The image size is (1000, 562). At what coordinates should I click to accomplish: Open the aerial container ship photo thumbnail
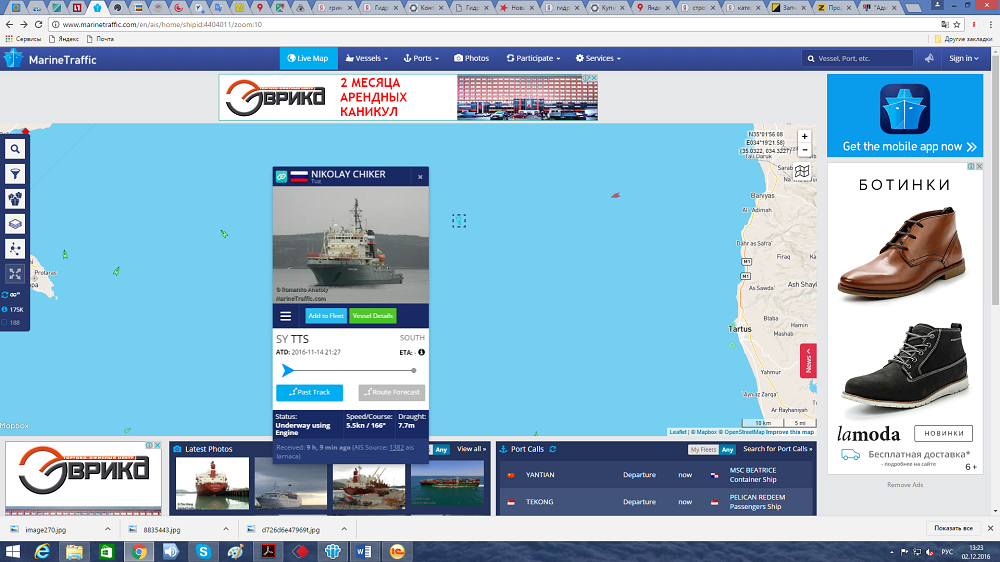click(x=448, y=483)
